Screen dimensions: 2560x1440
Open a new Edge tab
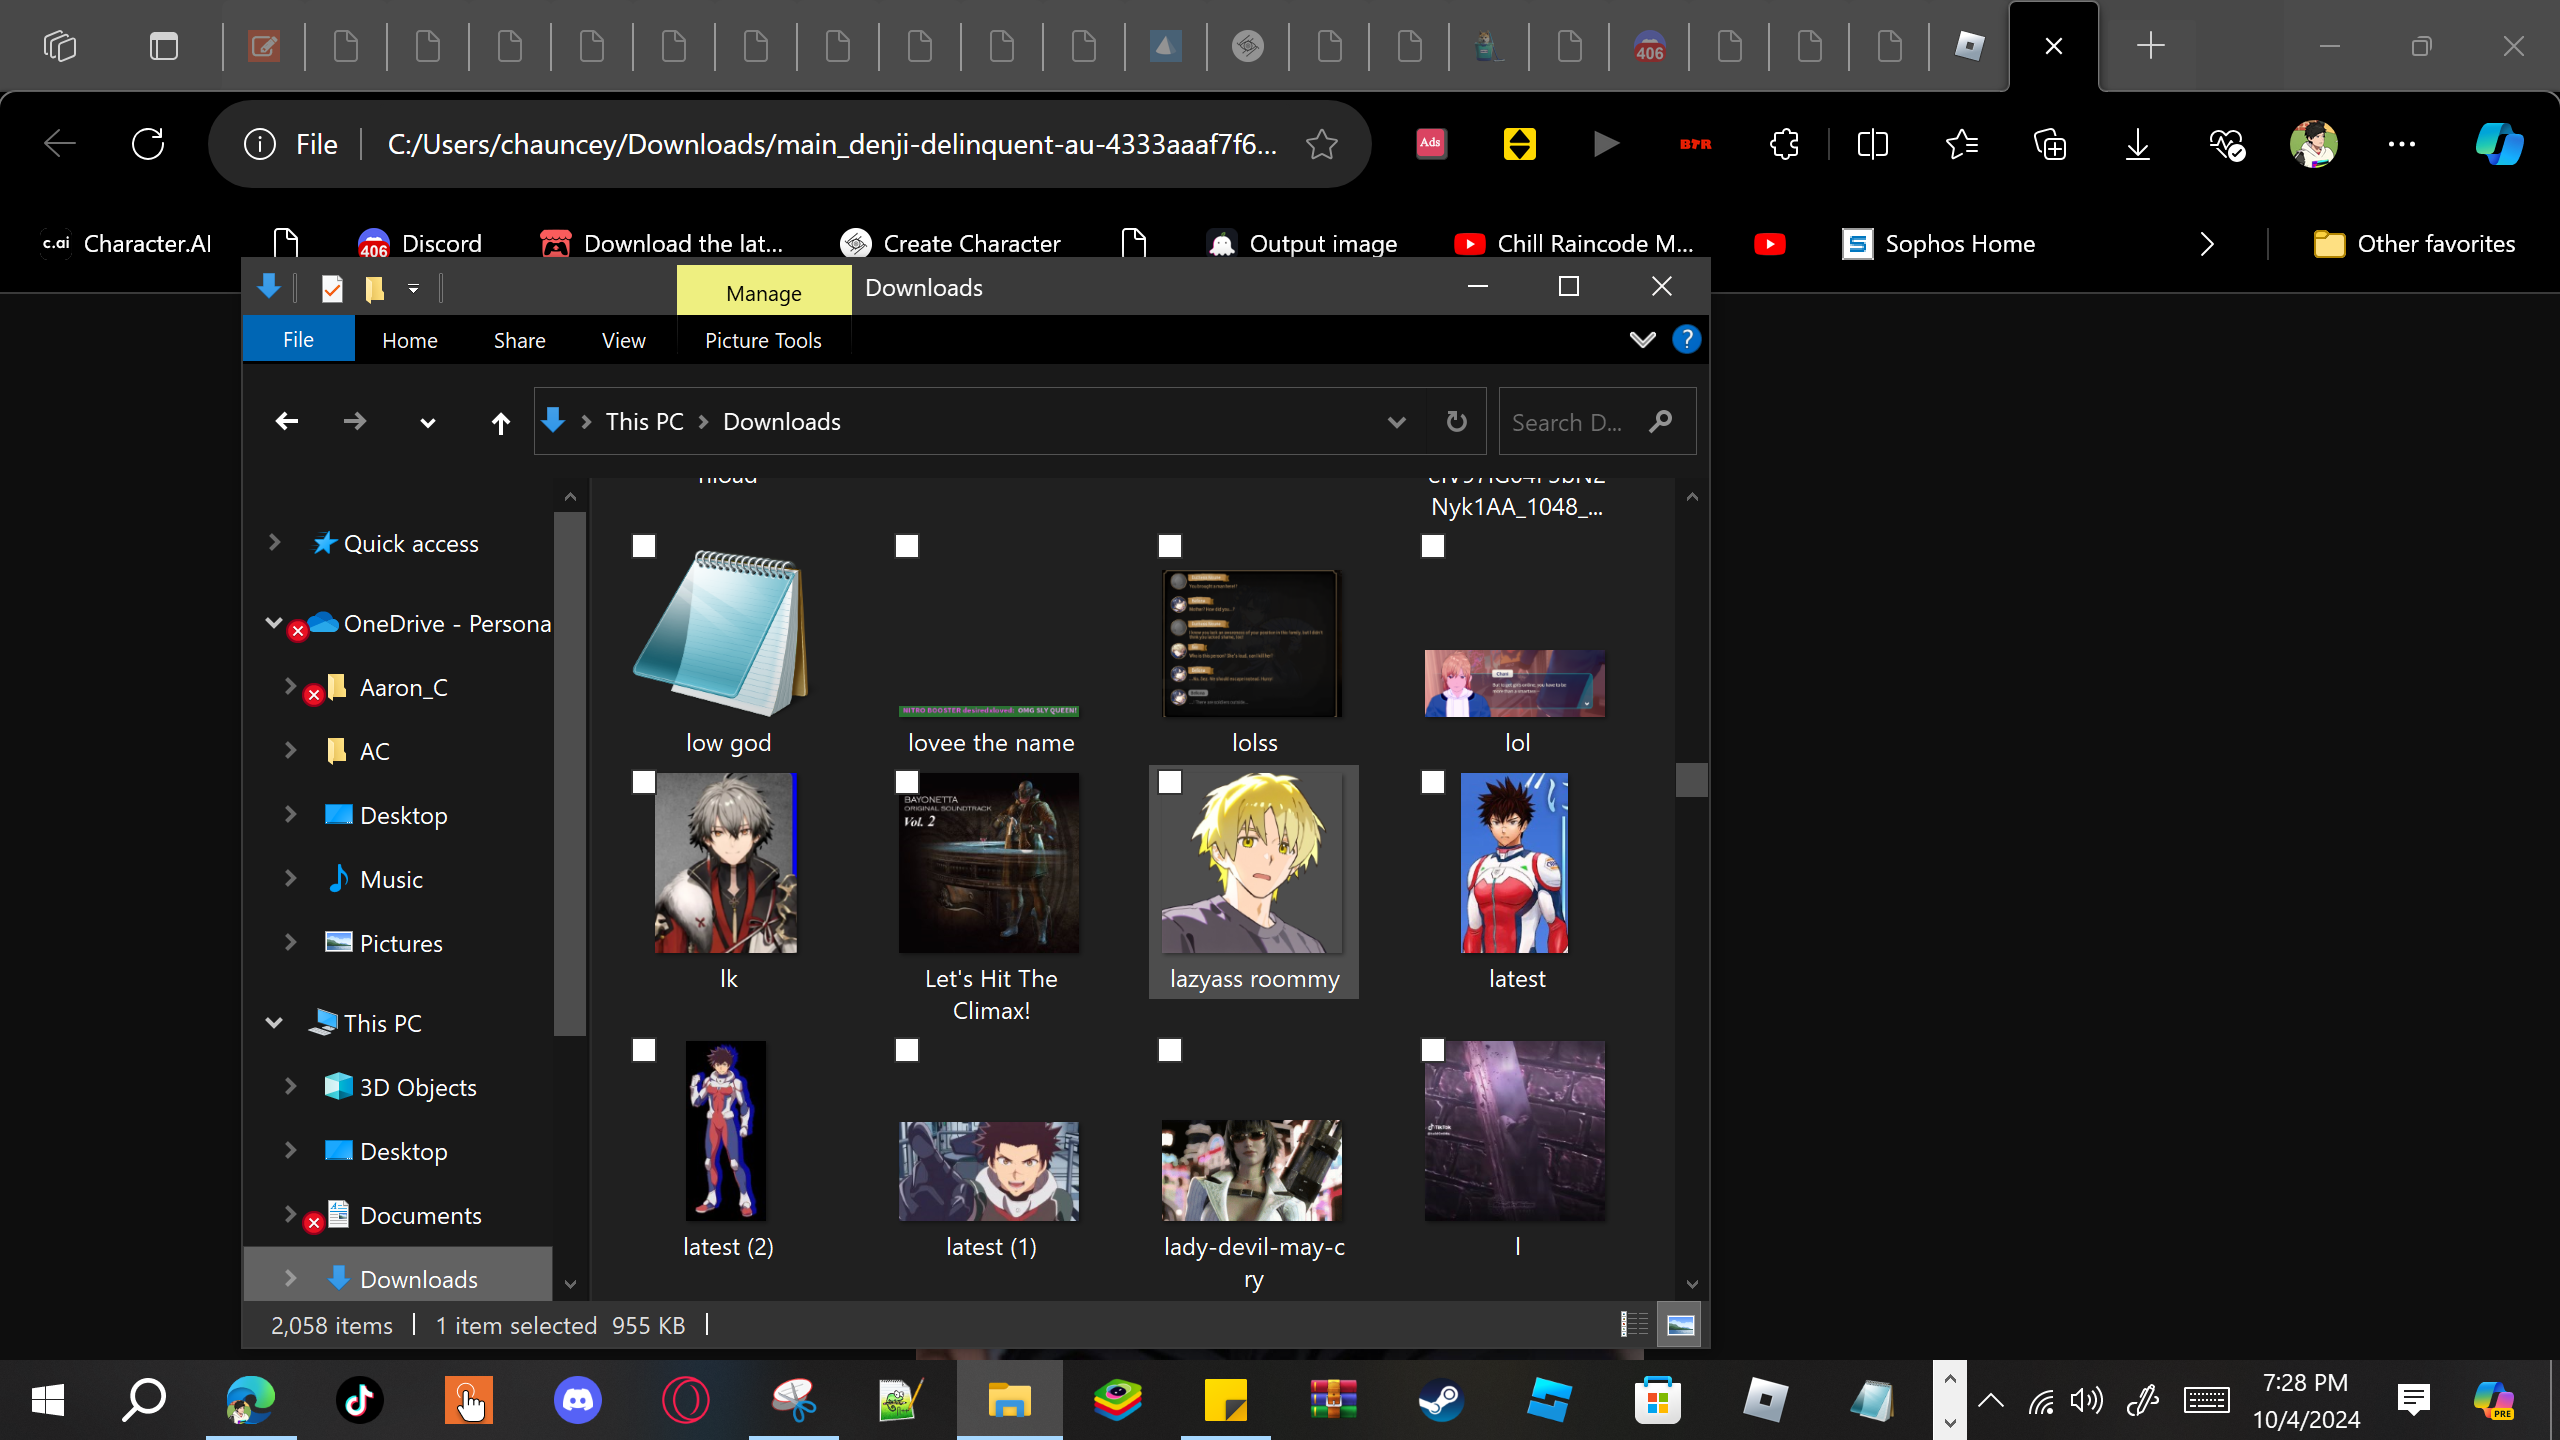point(2150,46)
